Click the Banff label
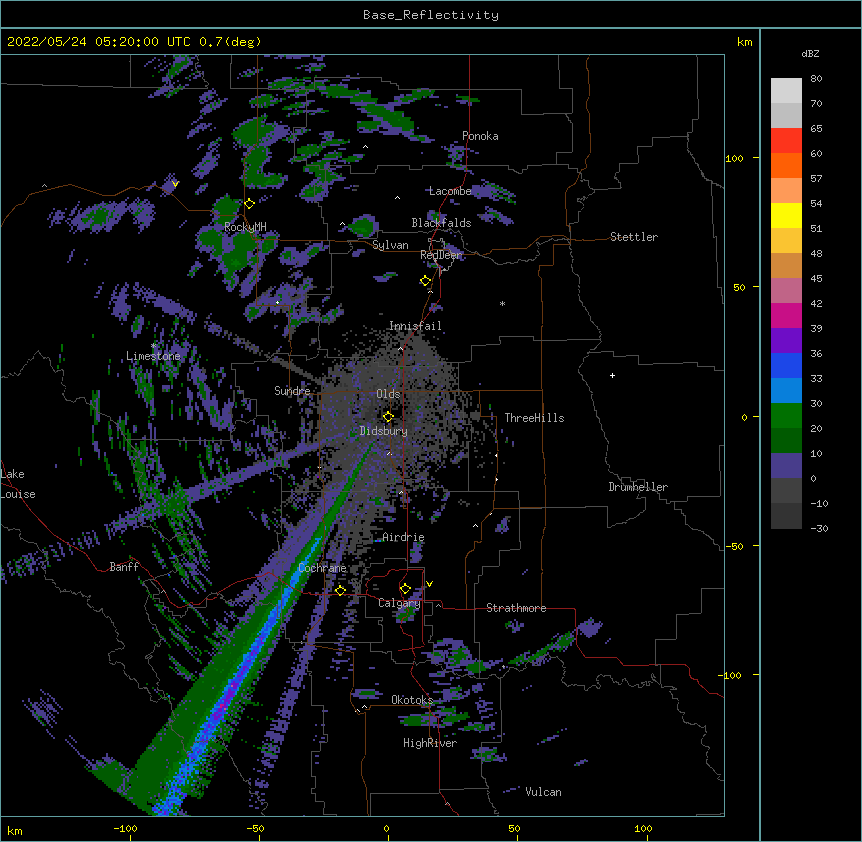 pyautogui.click(x=124, y=567)
